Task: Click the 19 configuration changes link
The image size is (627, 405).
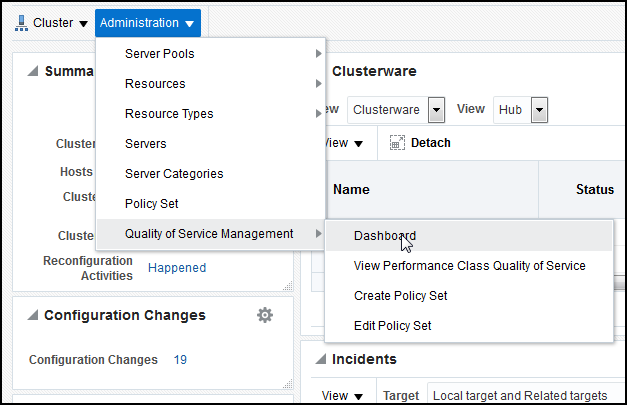Action: pyautogui.click(x=180, y=360)
